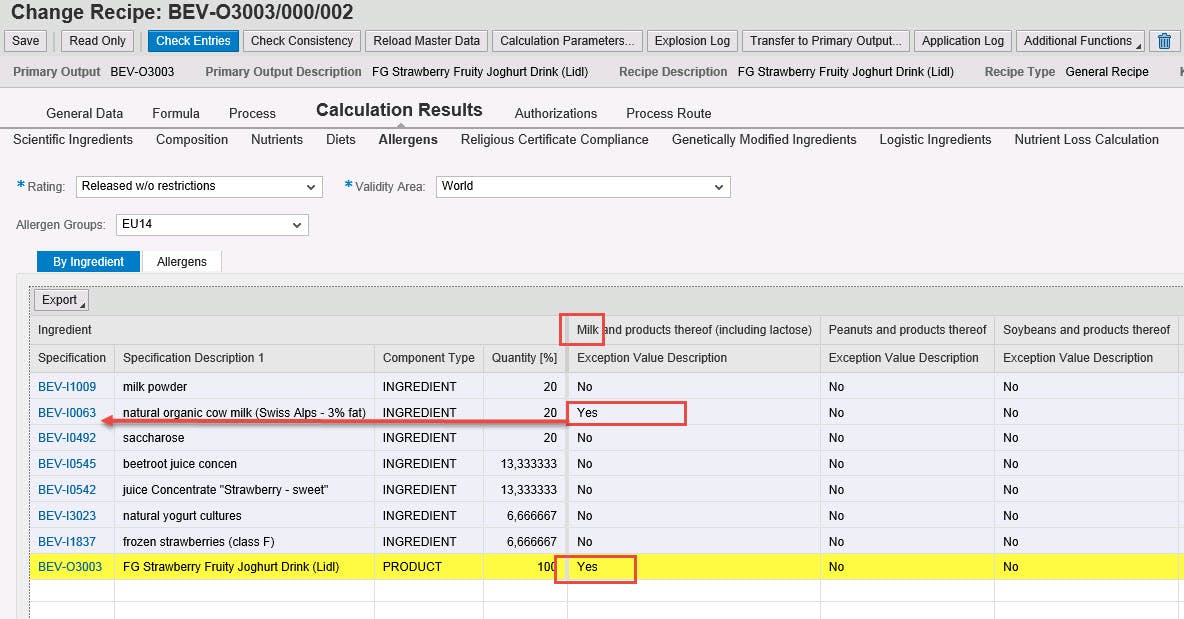Open Logistic Ingredients subtab
Viewport: 1184px width, 619px height.
click(x=935, y=140)
